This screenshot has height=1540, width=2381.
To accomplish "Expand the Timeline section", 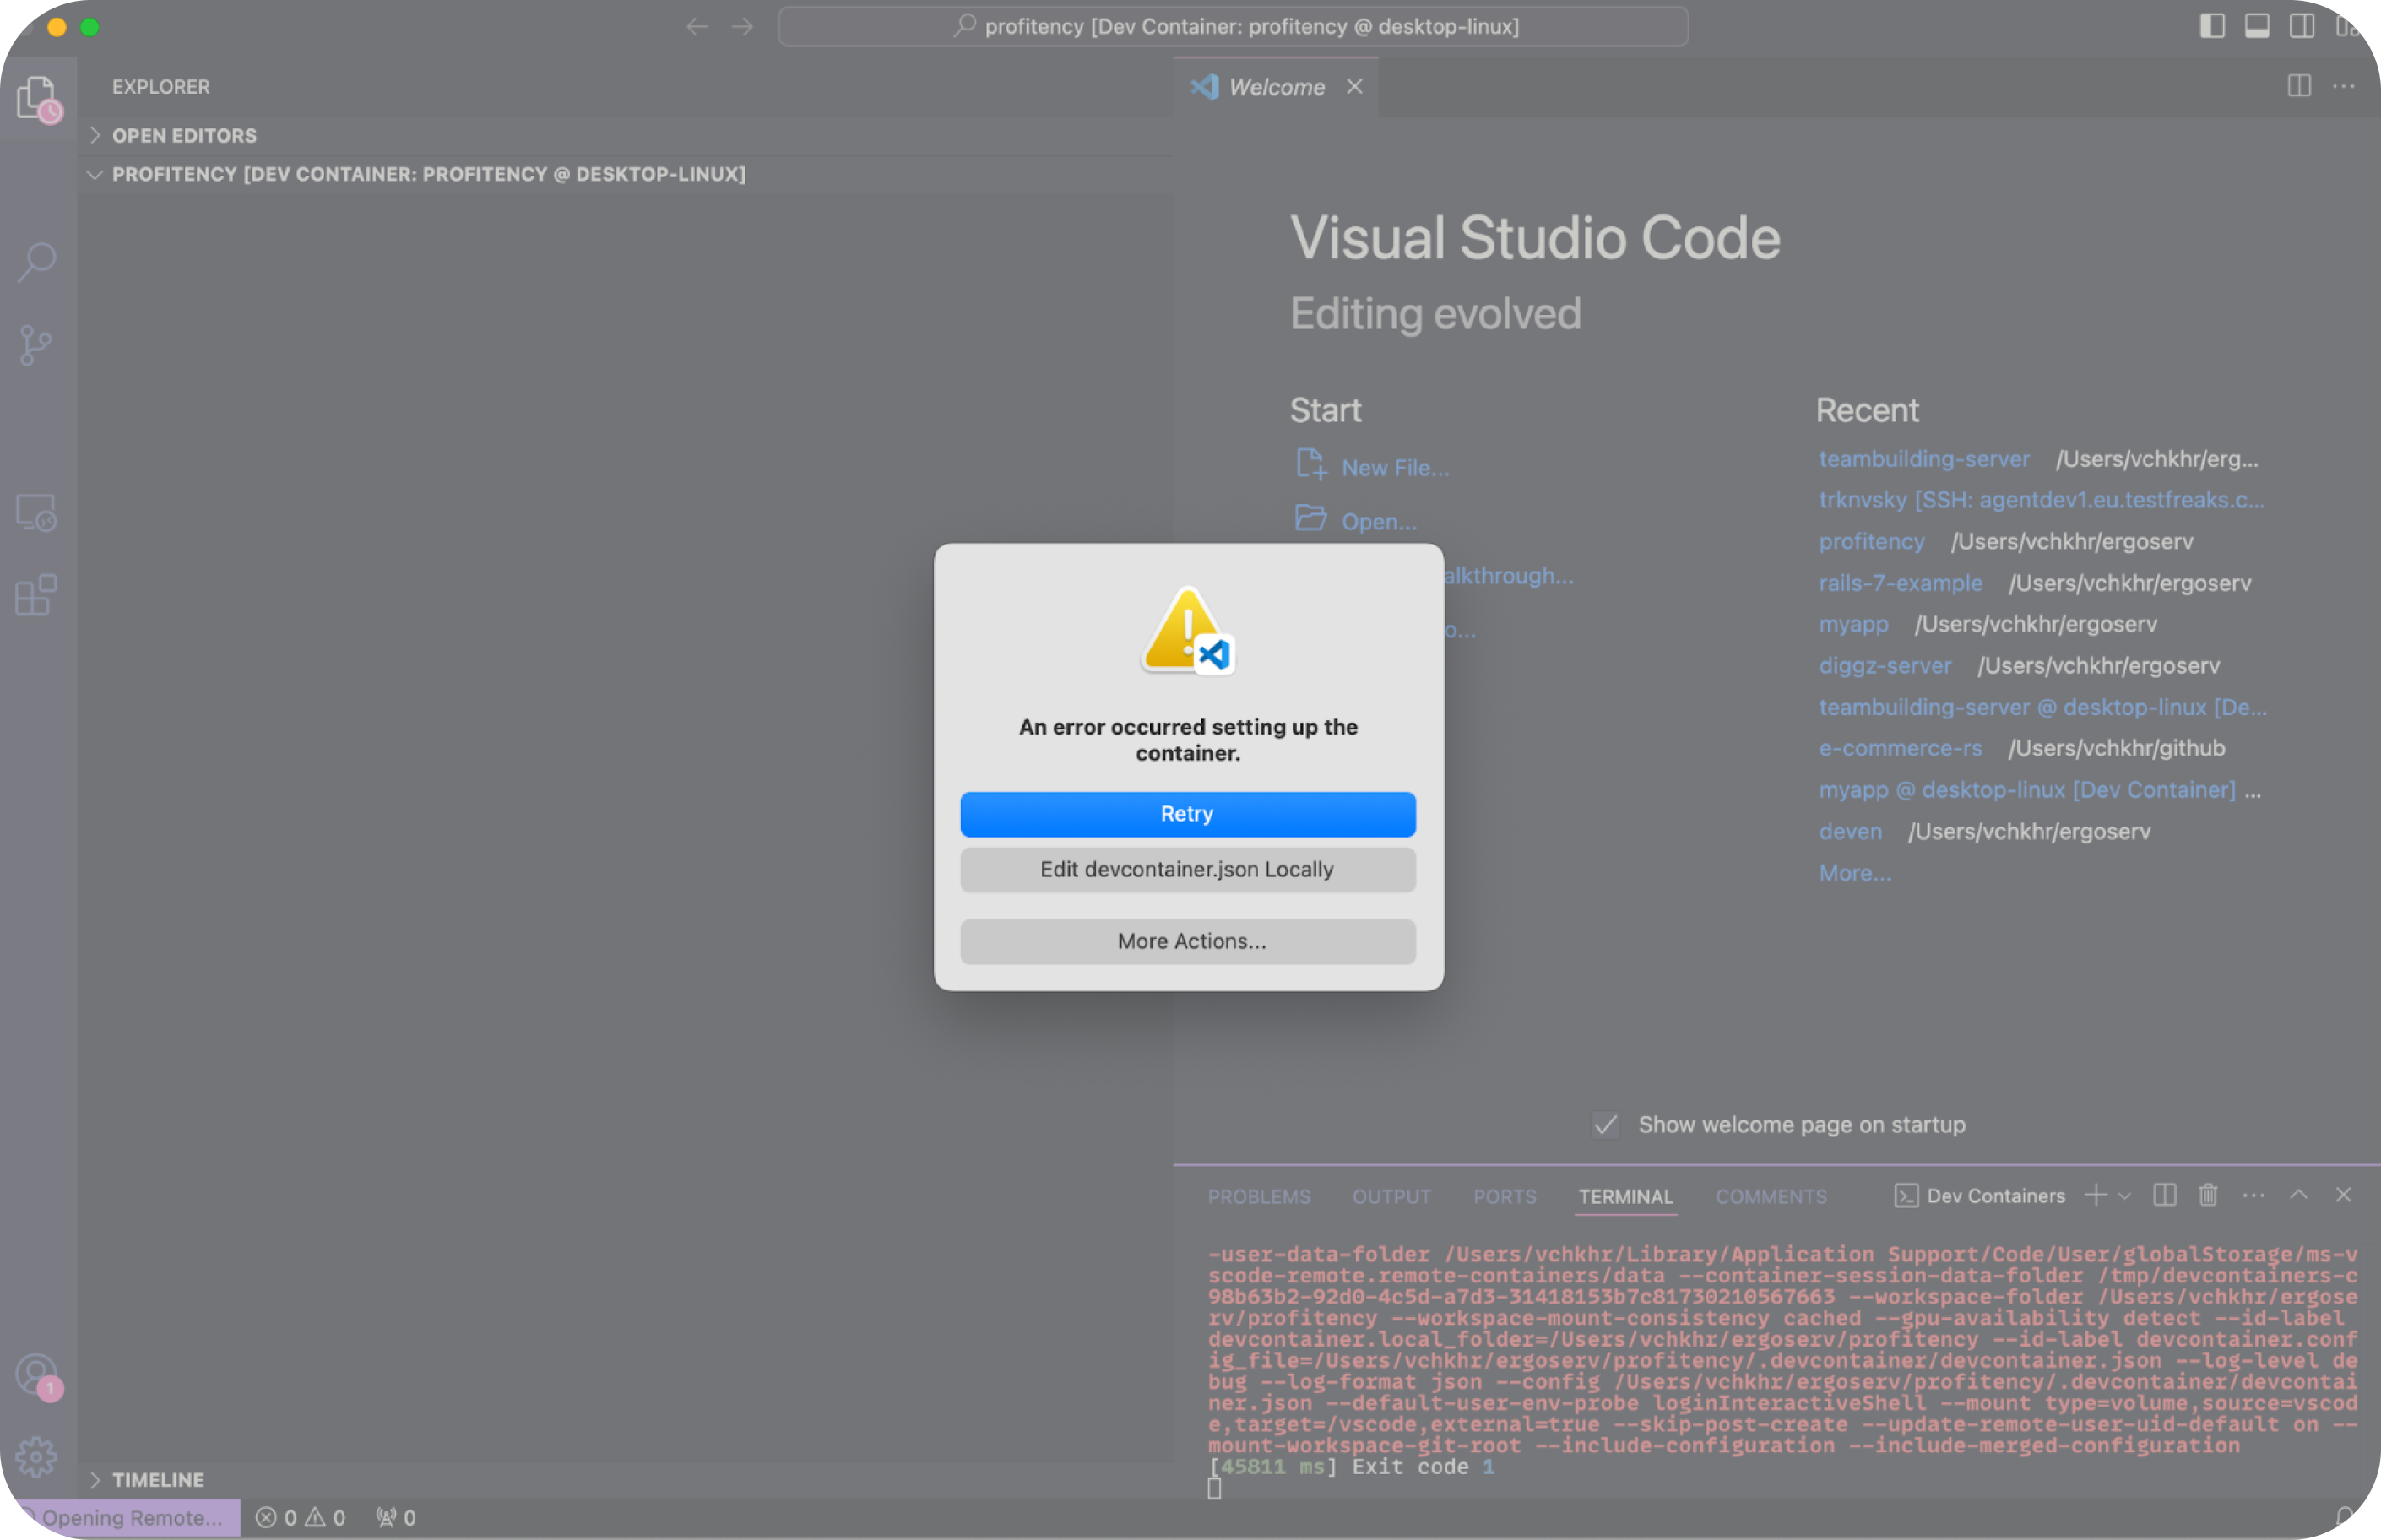I will (157, 1479).
